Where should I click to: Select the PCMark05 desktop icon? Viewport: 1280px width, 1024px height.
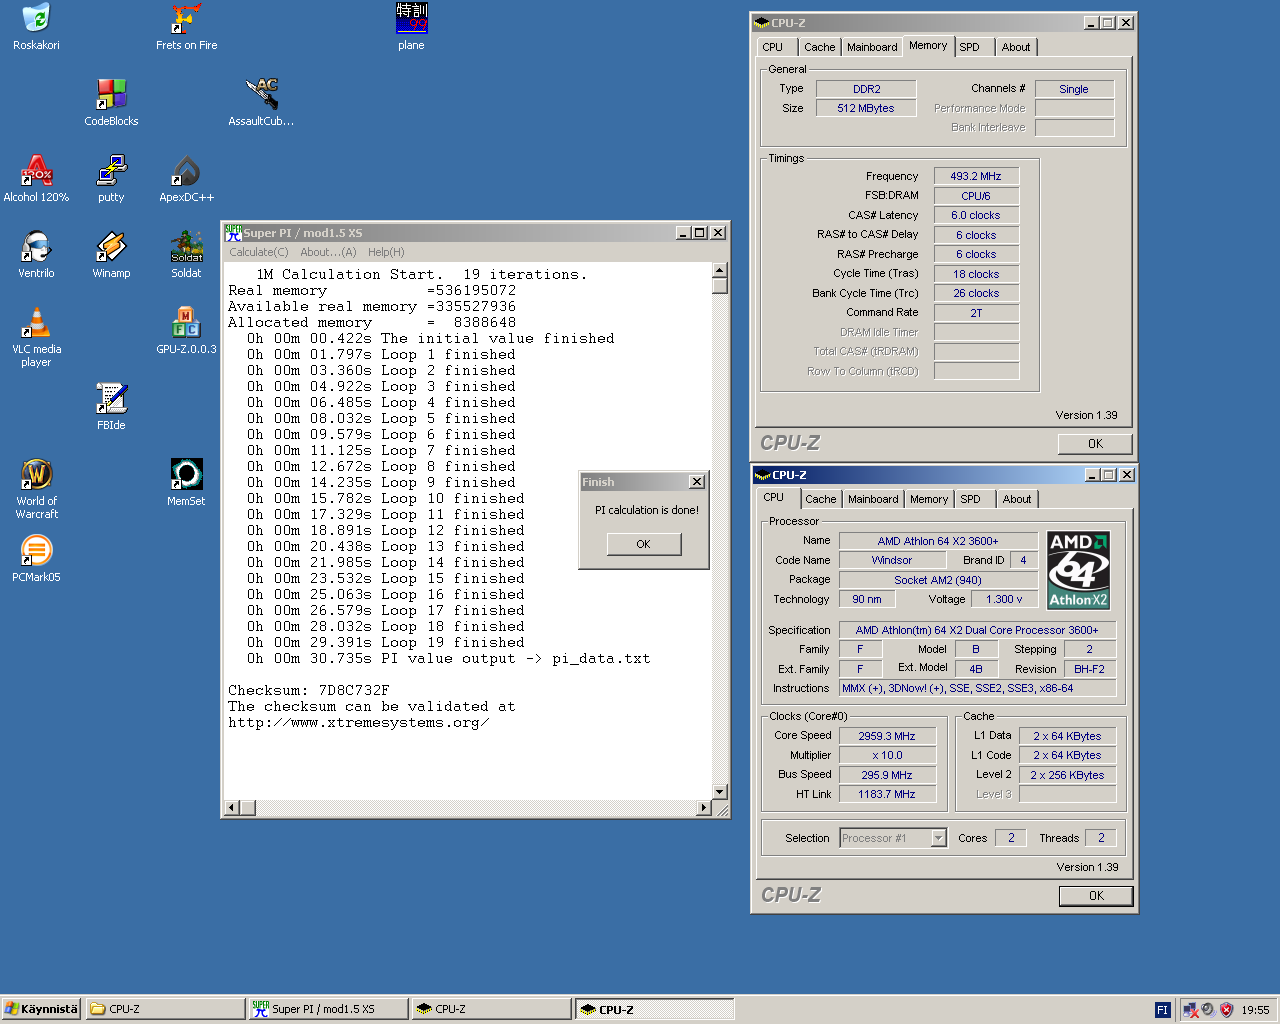click(x=36, y=559)
